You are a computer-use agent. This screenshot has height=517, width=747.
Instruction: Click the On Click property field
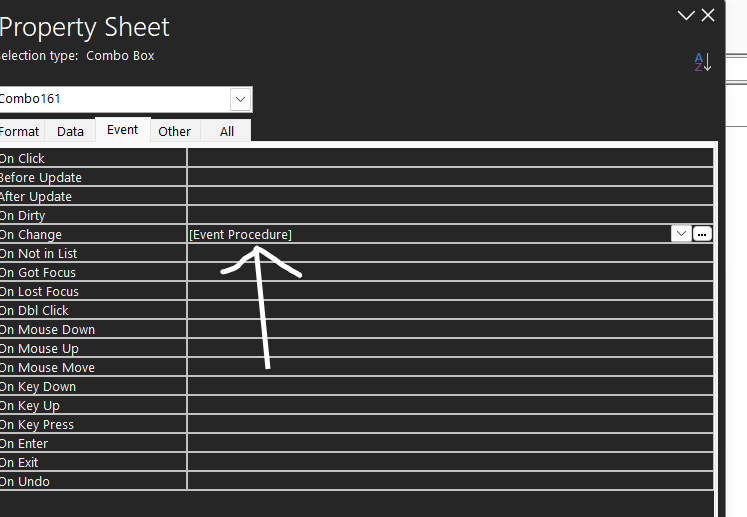450,158
